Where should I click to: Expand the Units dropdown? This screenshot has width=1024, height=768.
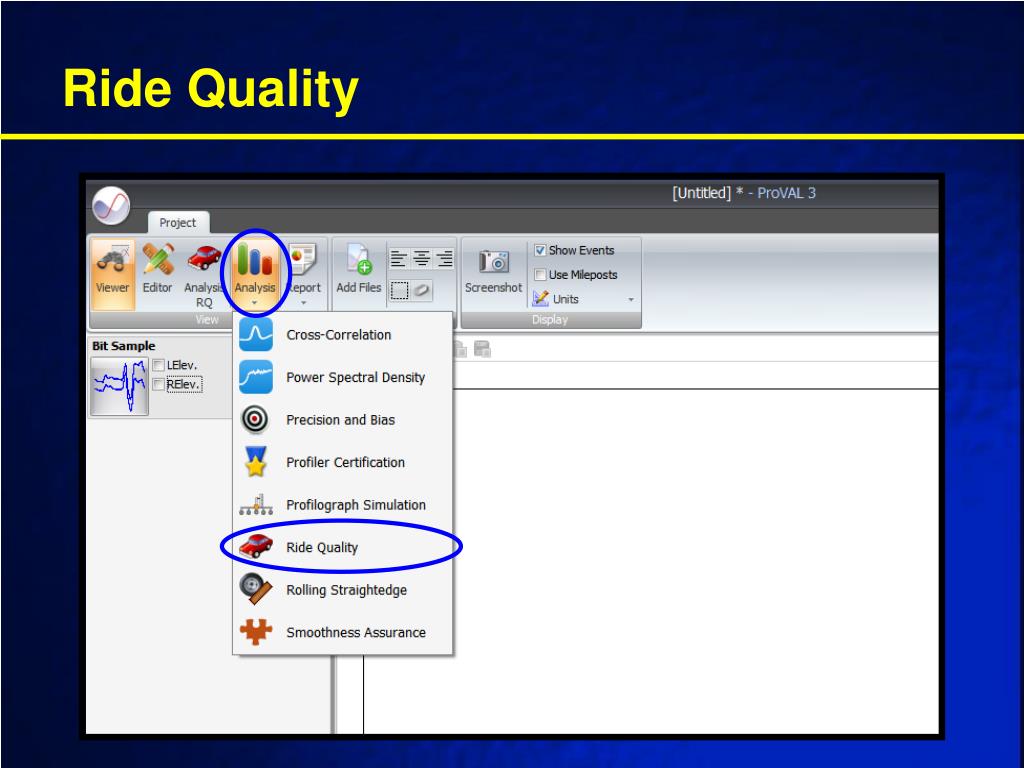[x=584, y=299]
